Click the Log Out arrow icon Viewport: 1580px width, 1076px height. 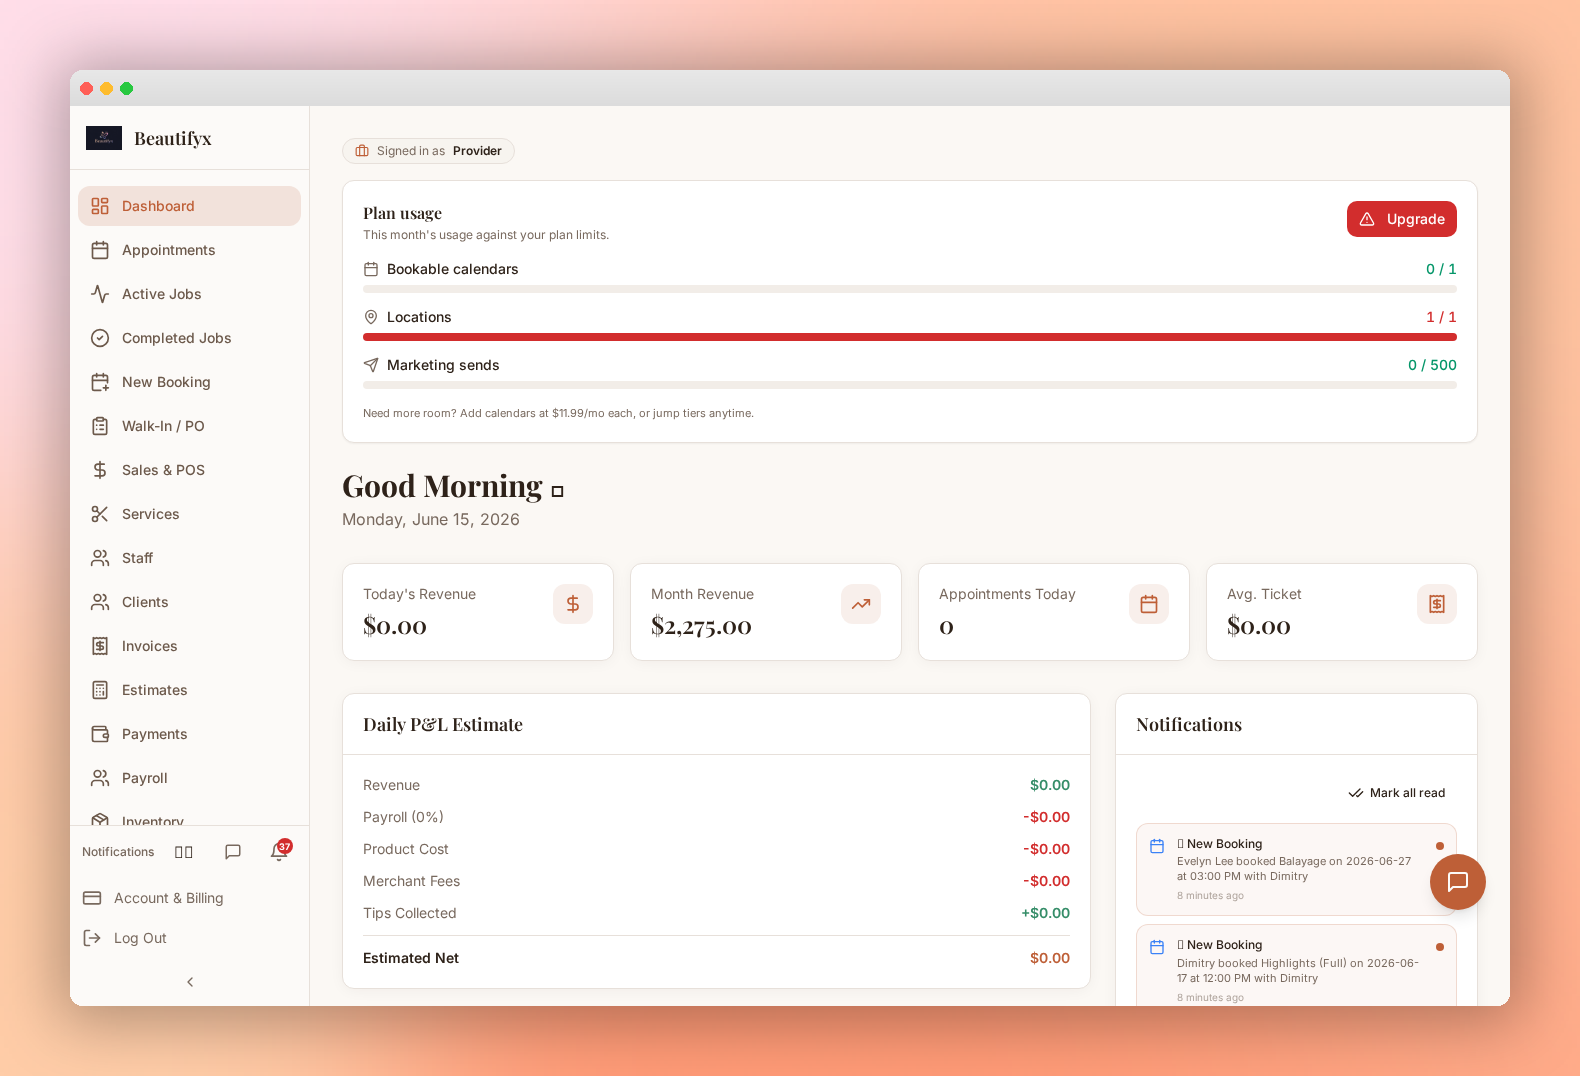point(92,938)
